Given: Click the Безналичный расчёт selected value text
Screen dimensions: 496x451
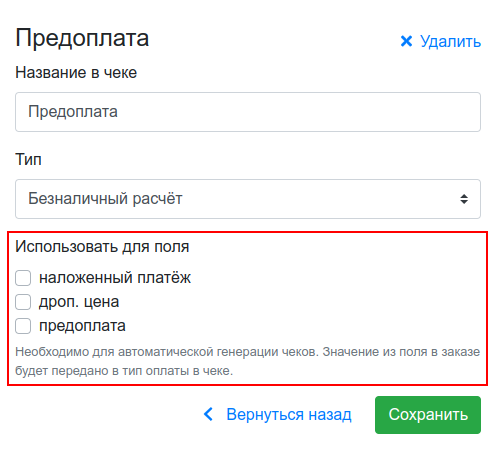Looking at the screenshot, I should click(105, 199).
